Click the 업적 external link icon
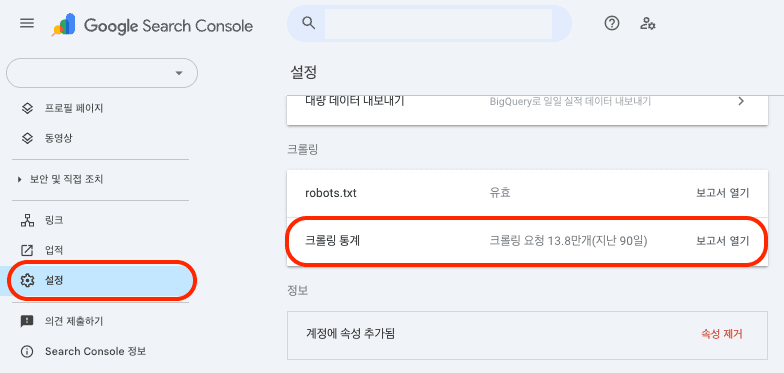The height and width of the screenshot is (373, 784). tap(27, 250)
